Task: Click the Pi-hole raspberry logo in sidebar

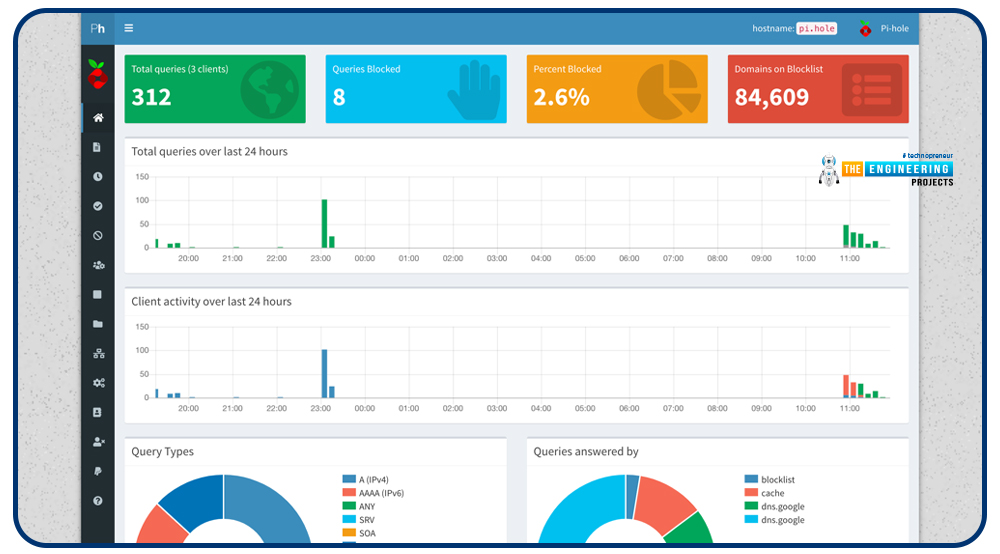Action: click(97, 74)
